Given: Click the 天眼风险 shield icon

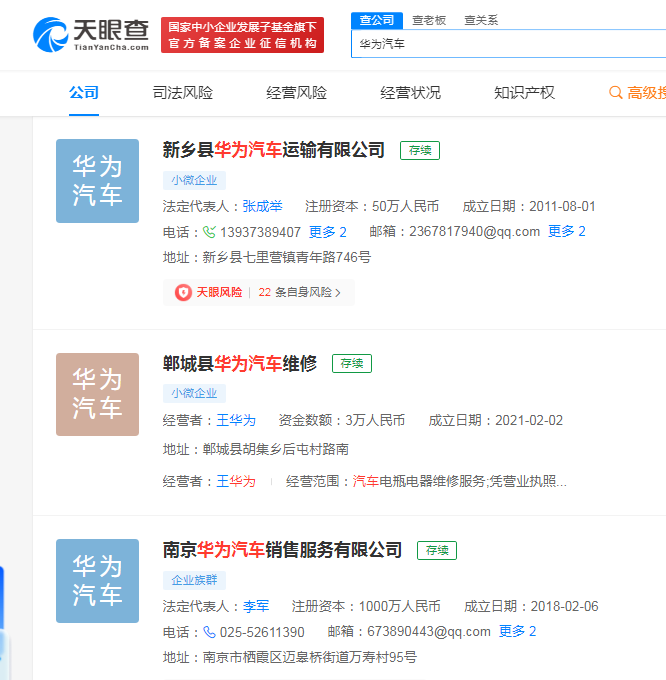Looking at the screenshot, I should [x=183, y=292].
